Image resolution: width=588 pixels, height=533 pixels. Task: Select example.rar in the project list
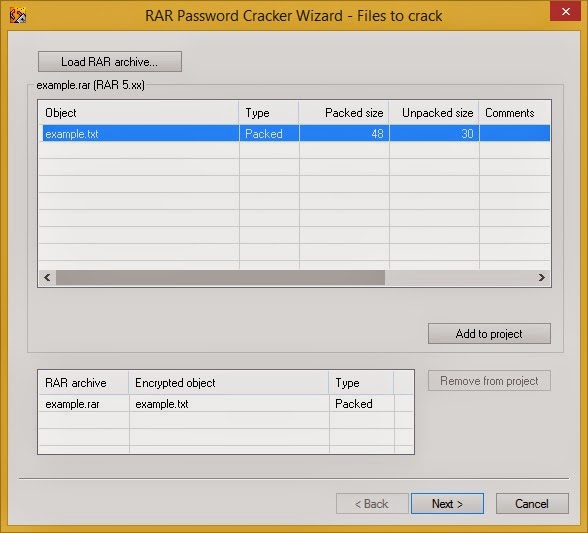coord(72,404)
